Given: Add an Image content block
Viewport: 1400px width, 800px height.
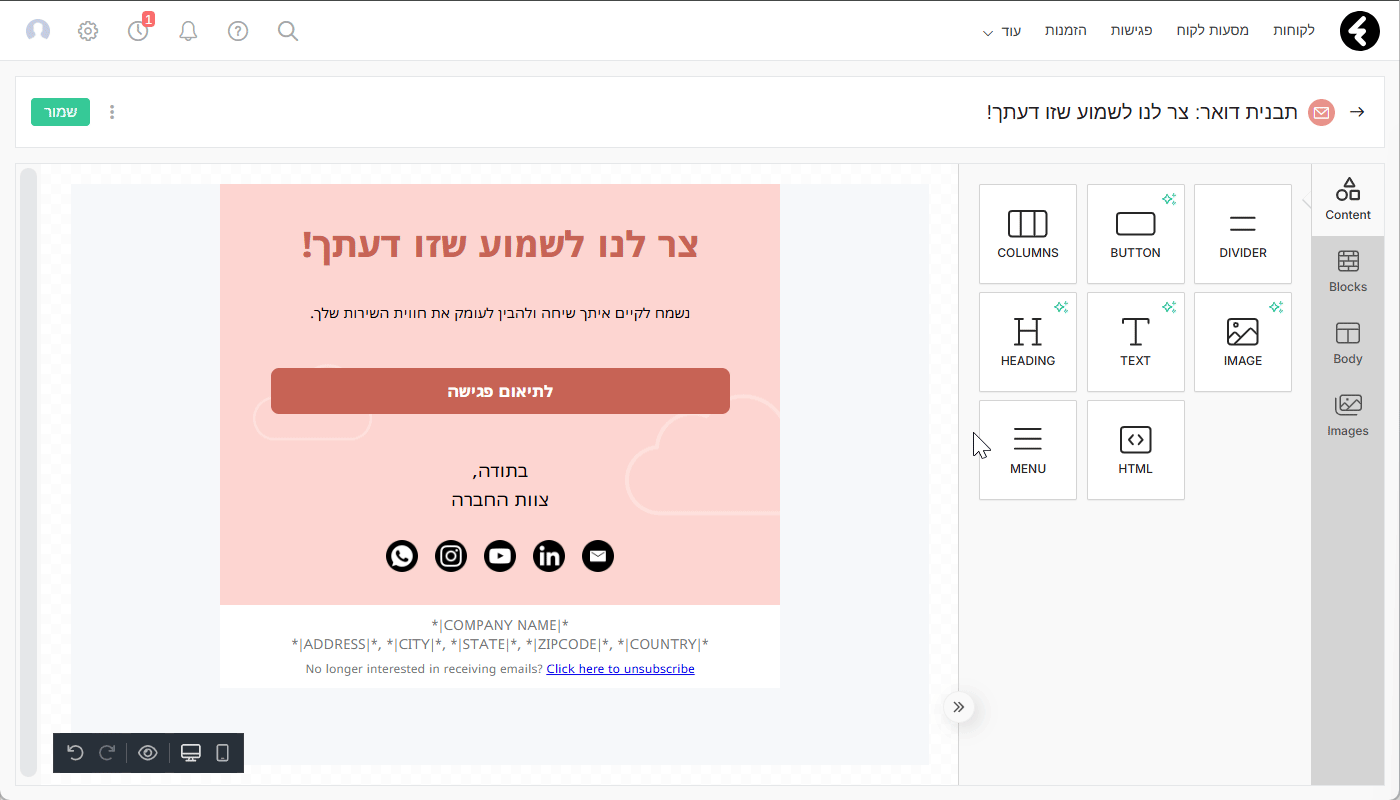Looking at the screenshot, I should pyautogui.click(x=1243, y=342).
